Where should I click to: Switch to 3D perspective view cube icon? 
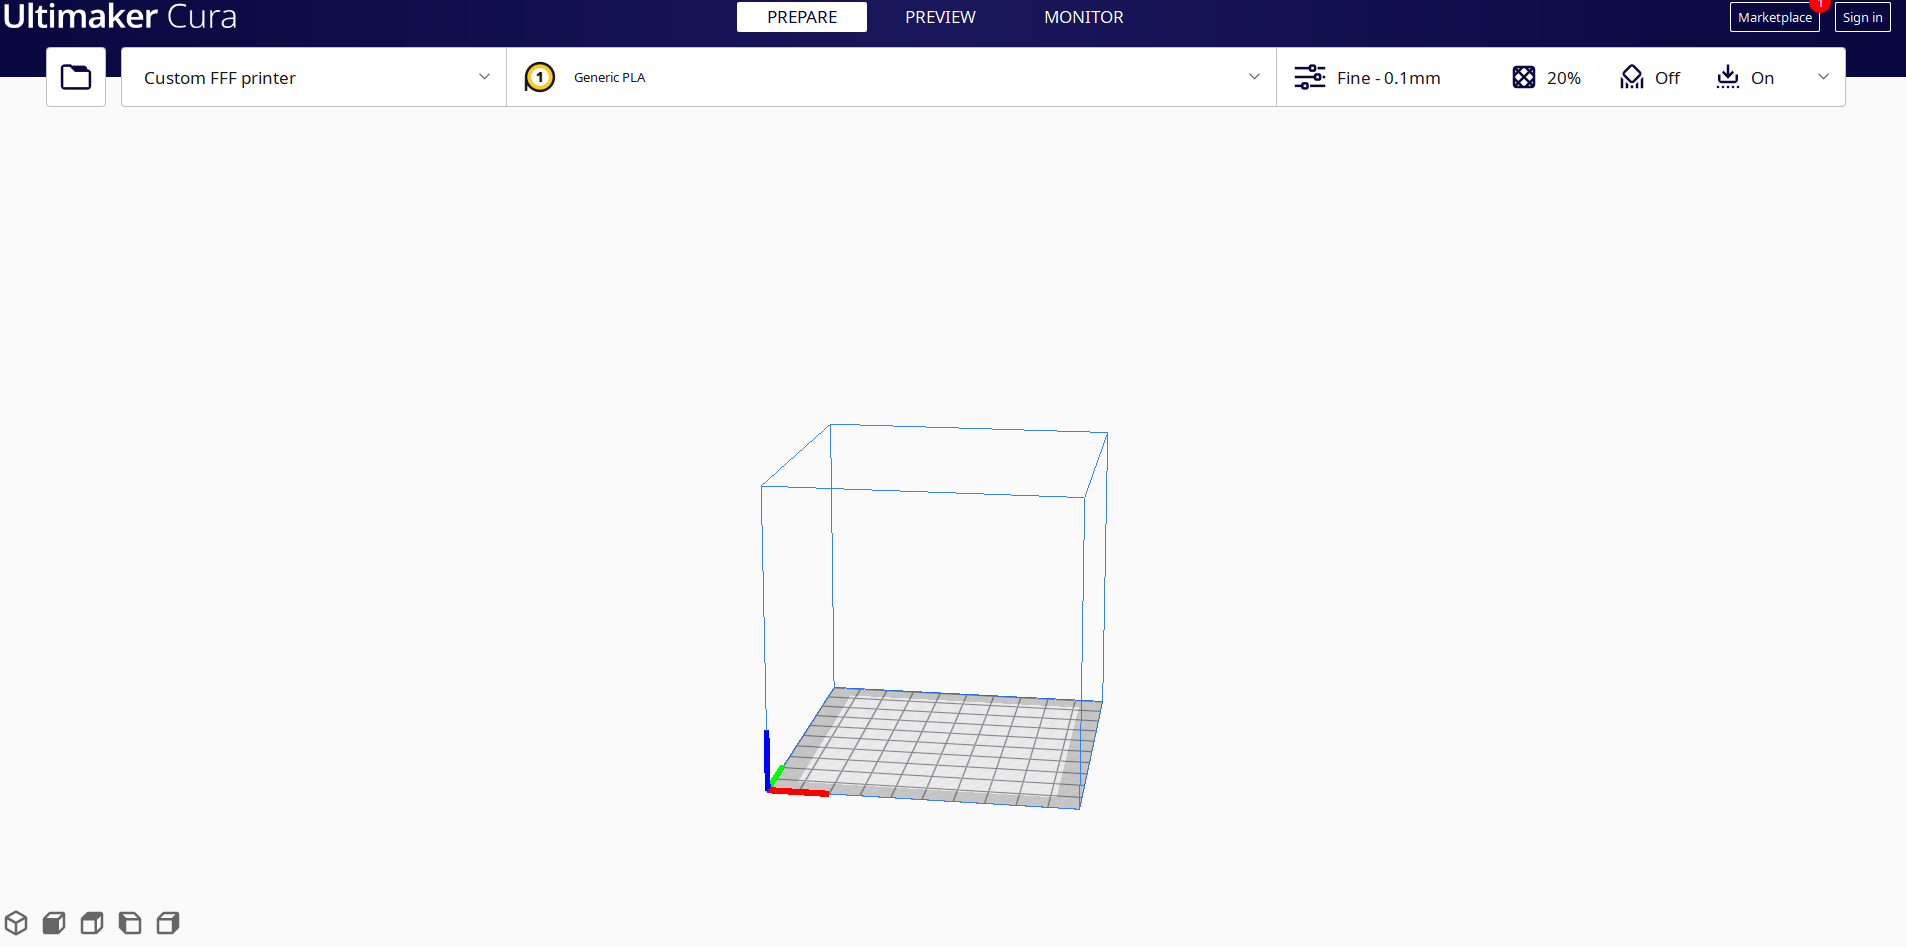click(x=16, y=922)
